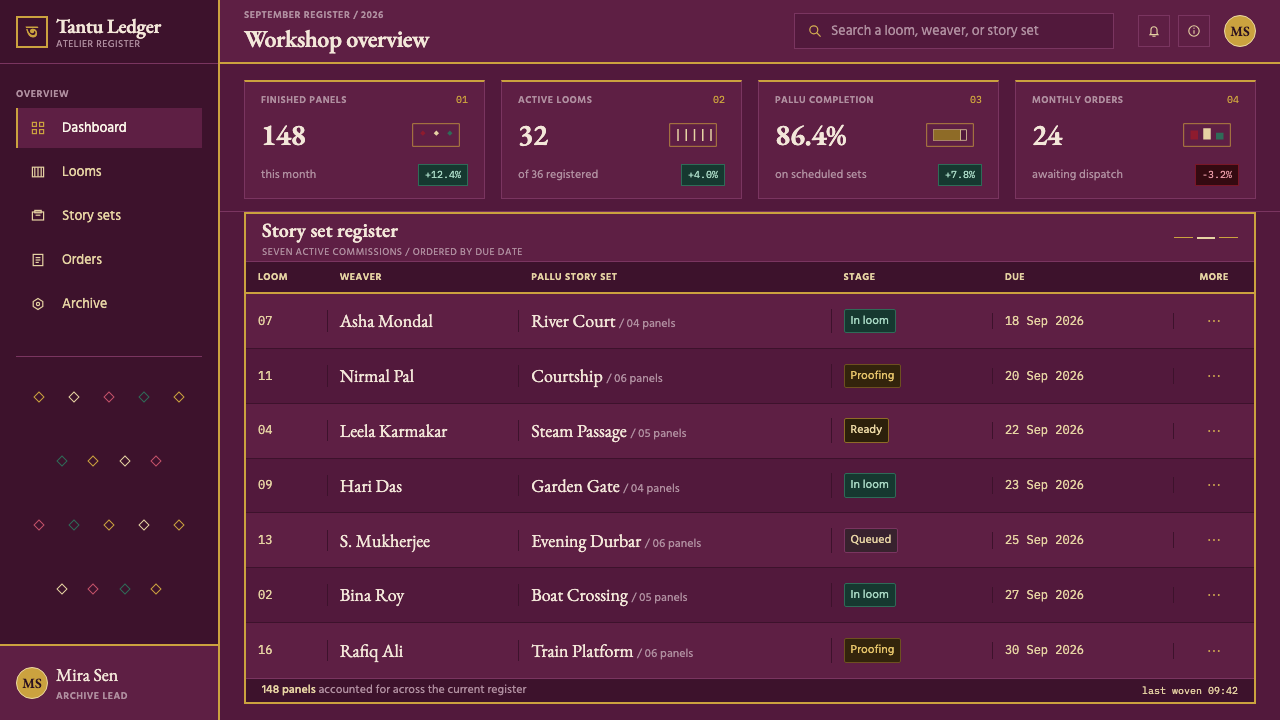Sort the register by the Due column header
The image size is (1280, 720).
pos(1015,277)
